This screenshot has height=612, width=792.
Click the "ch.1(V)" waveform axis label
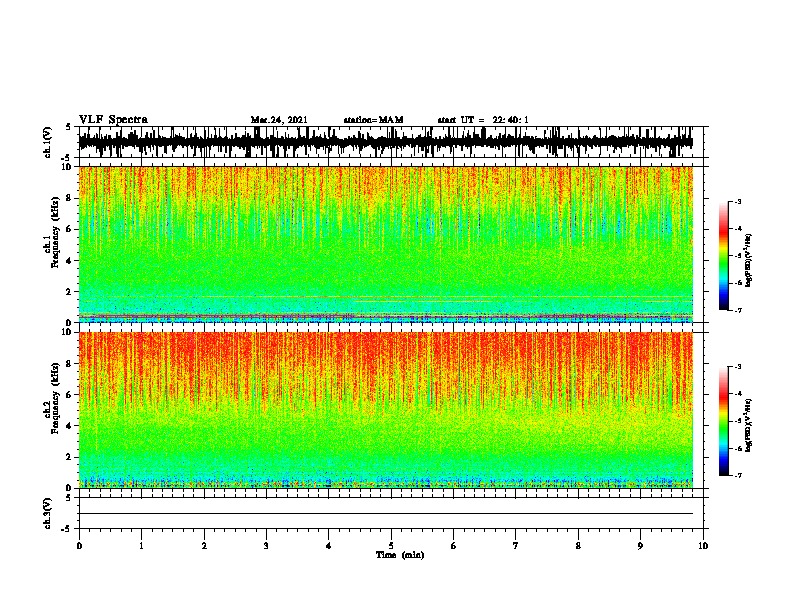(48, 142)
